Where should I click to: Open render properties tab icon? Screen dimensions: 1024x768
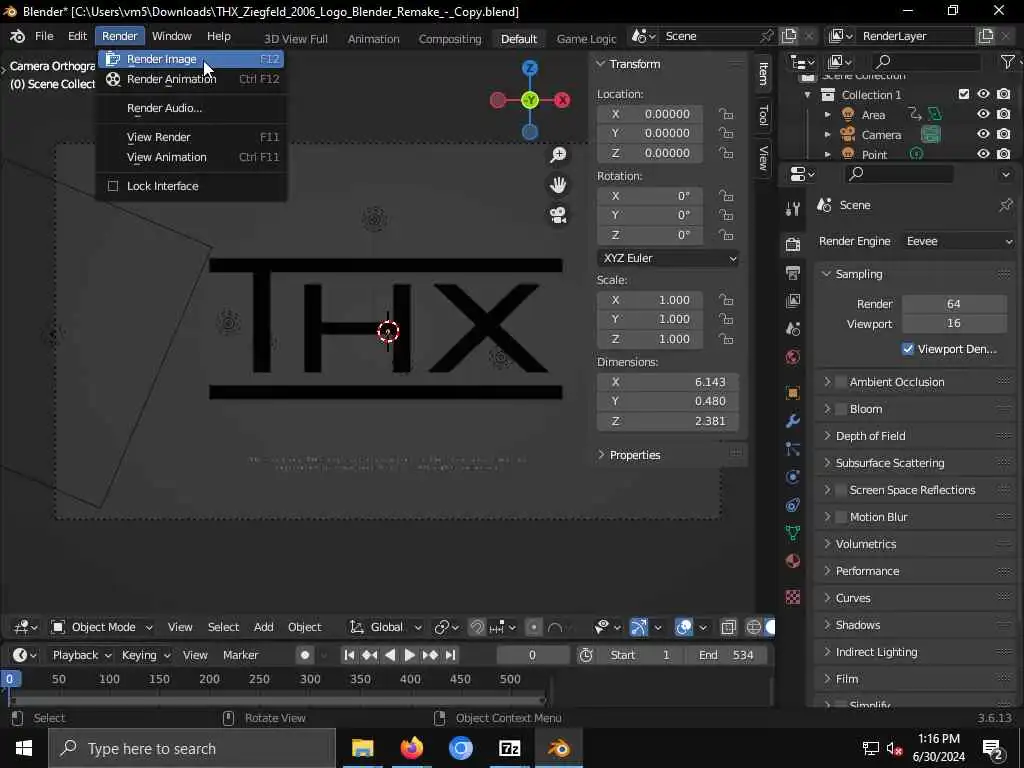click(793, 244)
